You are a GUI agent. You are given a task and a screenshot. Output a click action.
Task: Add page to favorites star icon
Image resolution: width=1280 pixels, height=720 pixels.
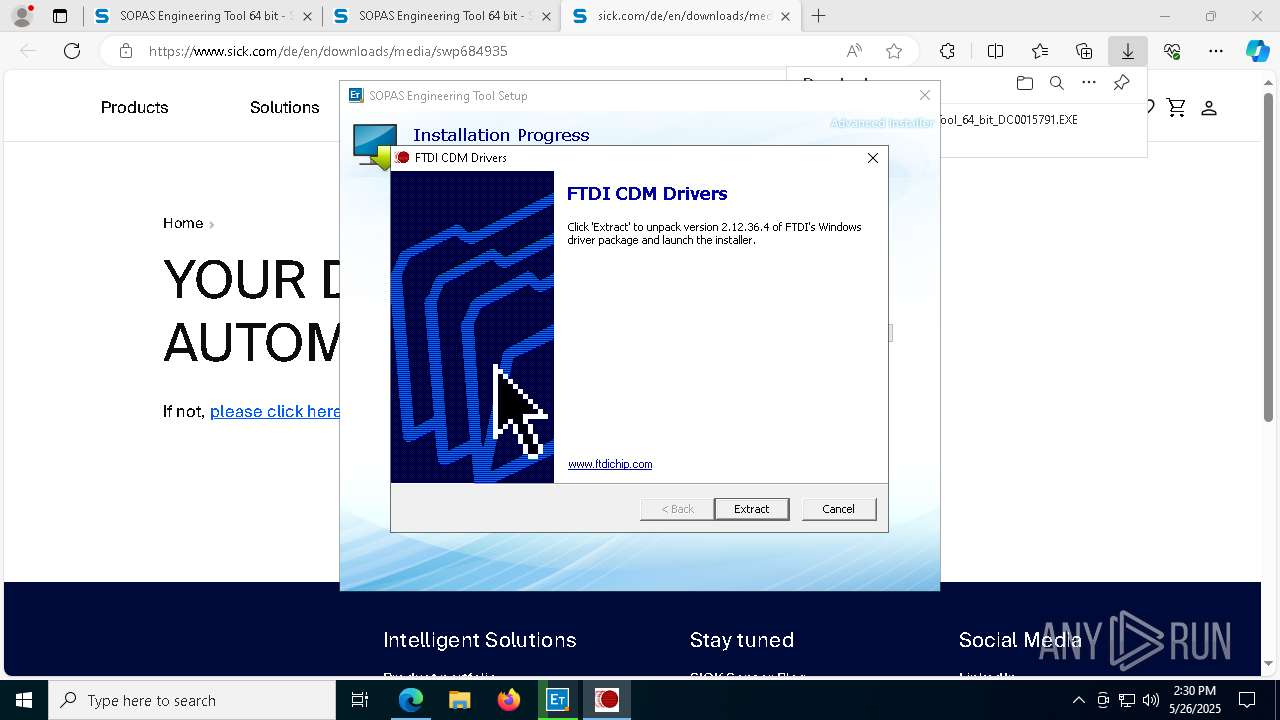[x=894, y=51]
